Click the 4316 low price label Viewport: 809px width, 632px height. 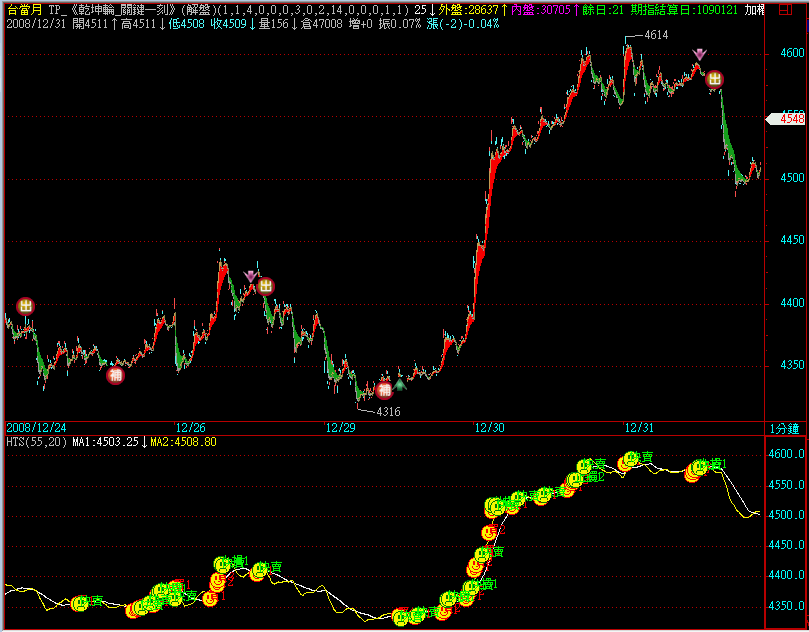coord(389,412)
